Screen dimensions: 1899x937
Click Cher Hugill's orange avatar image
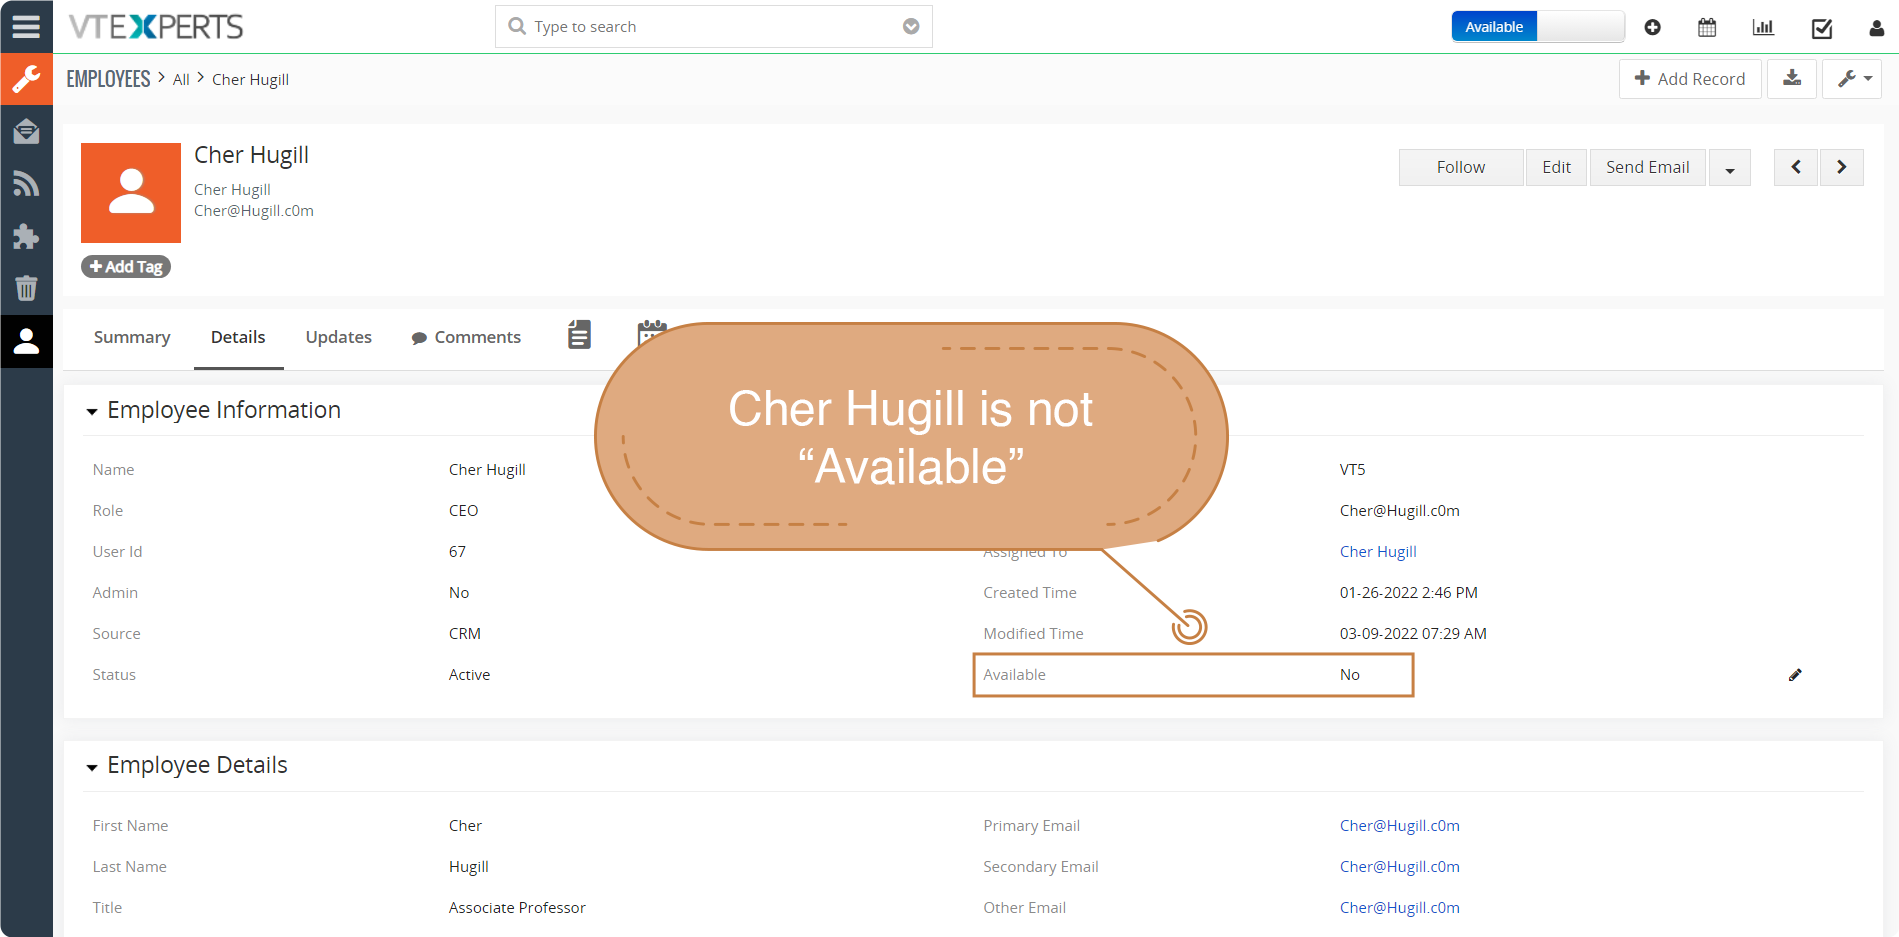click(131, 193)
